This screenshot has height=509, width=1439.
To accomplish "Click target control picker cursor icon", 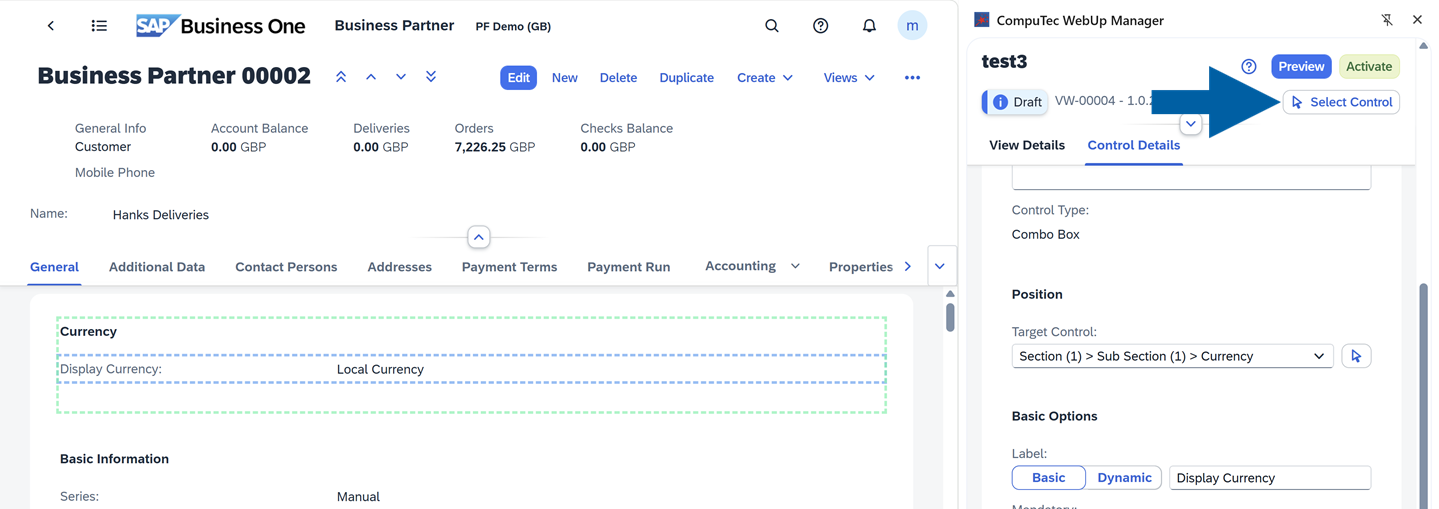I will 1356,356.
